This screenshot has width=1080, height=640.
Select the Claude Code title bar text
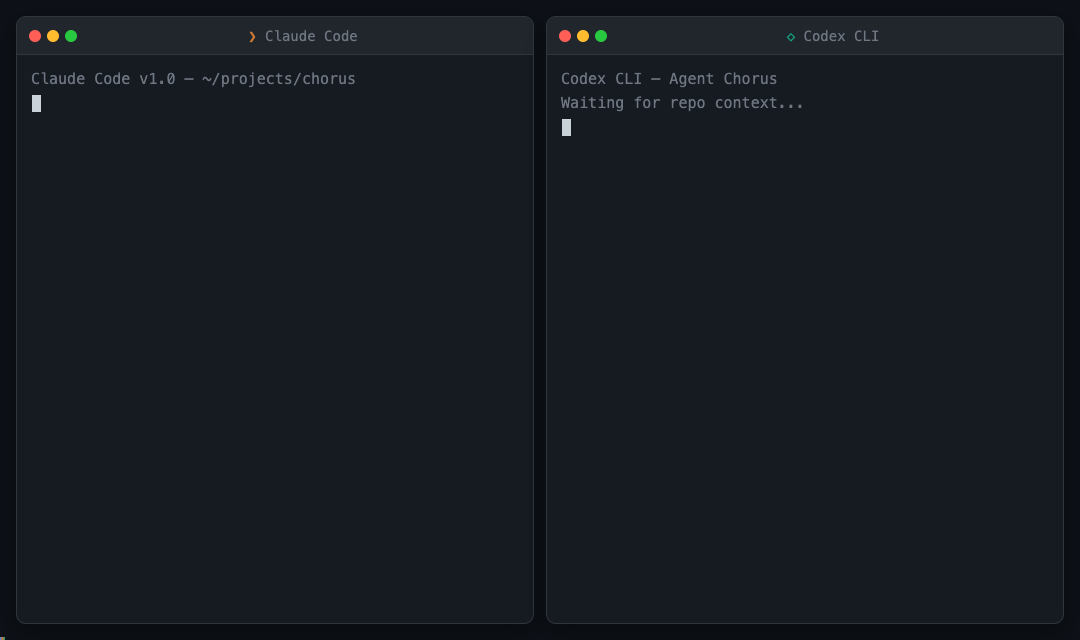[310, 36]
